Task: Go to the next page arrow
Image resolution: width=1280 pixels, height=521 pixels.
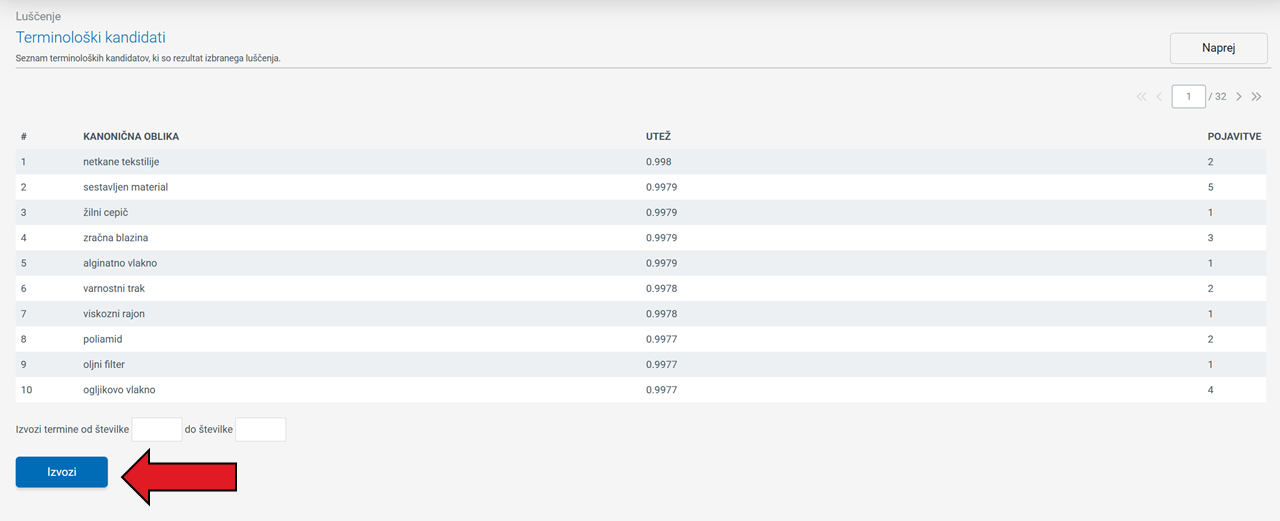Action: [x=1239, y=97]
